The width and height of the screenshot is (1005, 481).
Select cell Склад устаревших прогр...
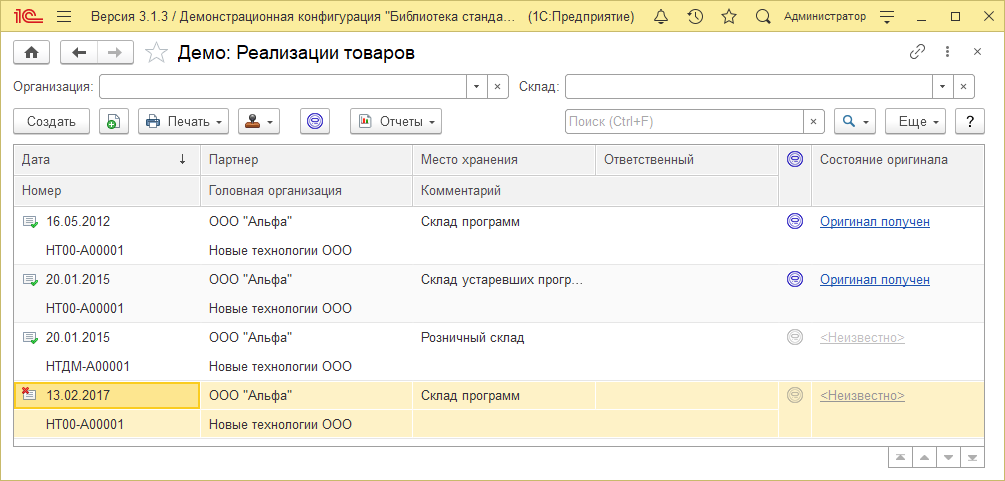(x=502, y=280)
